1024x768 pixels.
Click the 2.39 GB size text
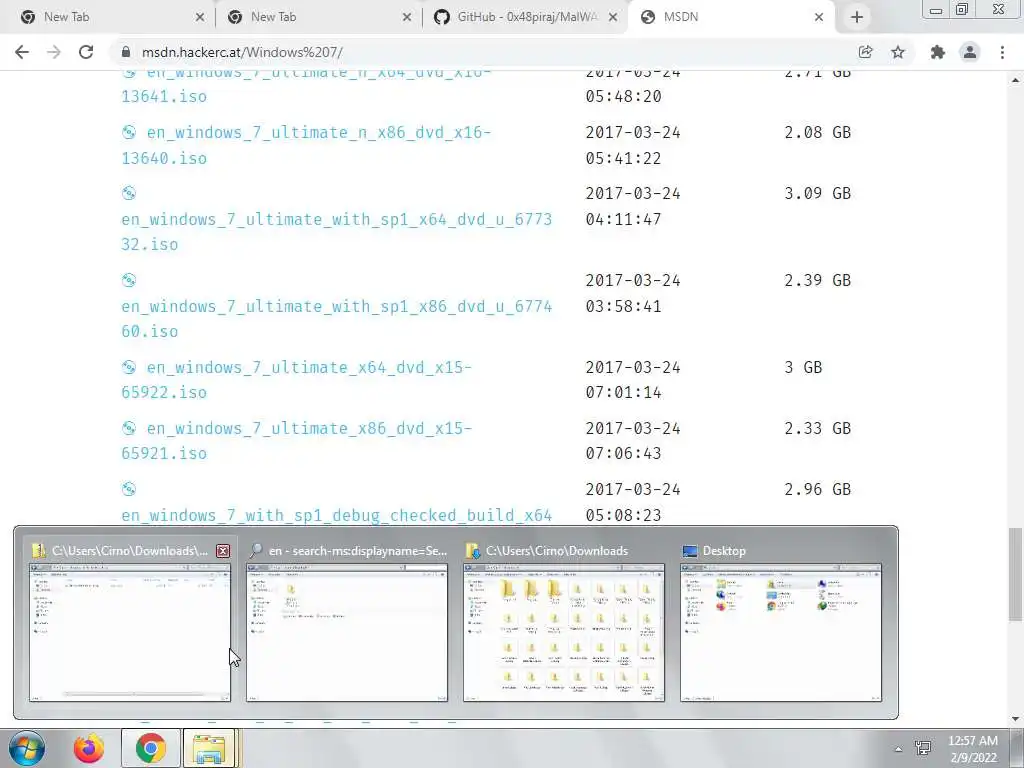(818, 280)
